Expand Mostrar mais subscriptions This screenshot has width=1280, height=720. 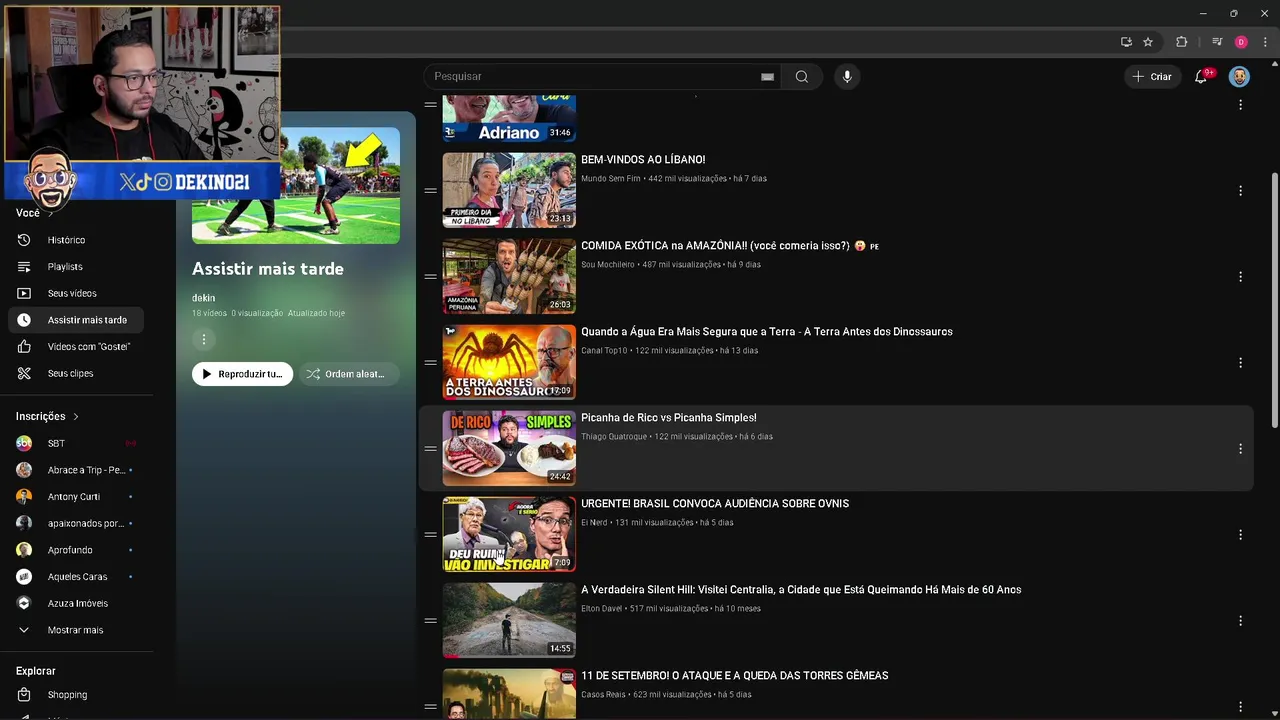click(x=78, y=630)
